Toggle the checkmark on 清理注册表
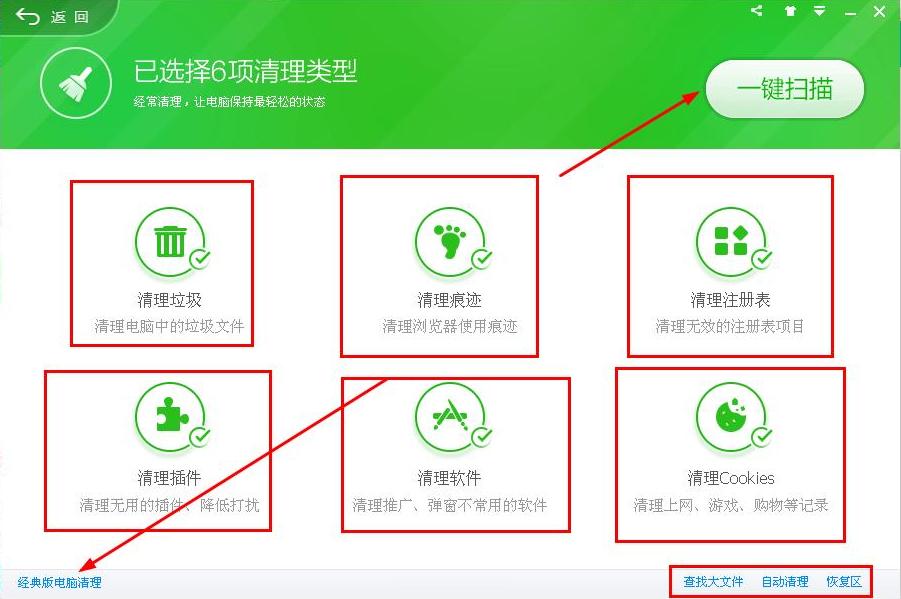The height and width of the screenshot is (599, 901). (x=762, y=259)
